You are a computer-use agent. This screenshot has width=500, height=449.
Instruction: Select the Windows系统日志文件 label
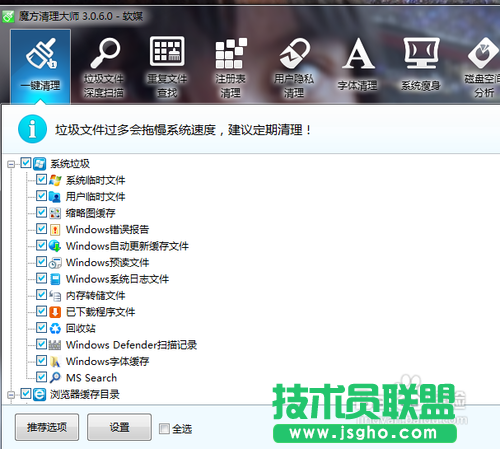point(117,279)
